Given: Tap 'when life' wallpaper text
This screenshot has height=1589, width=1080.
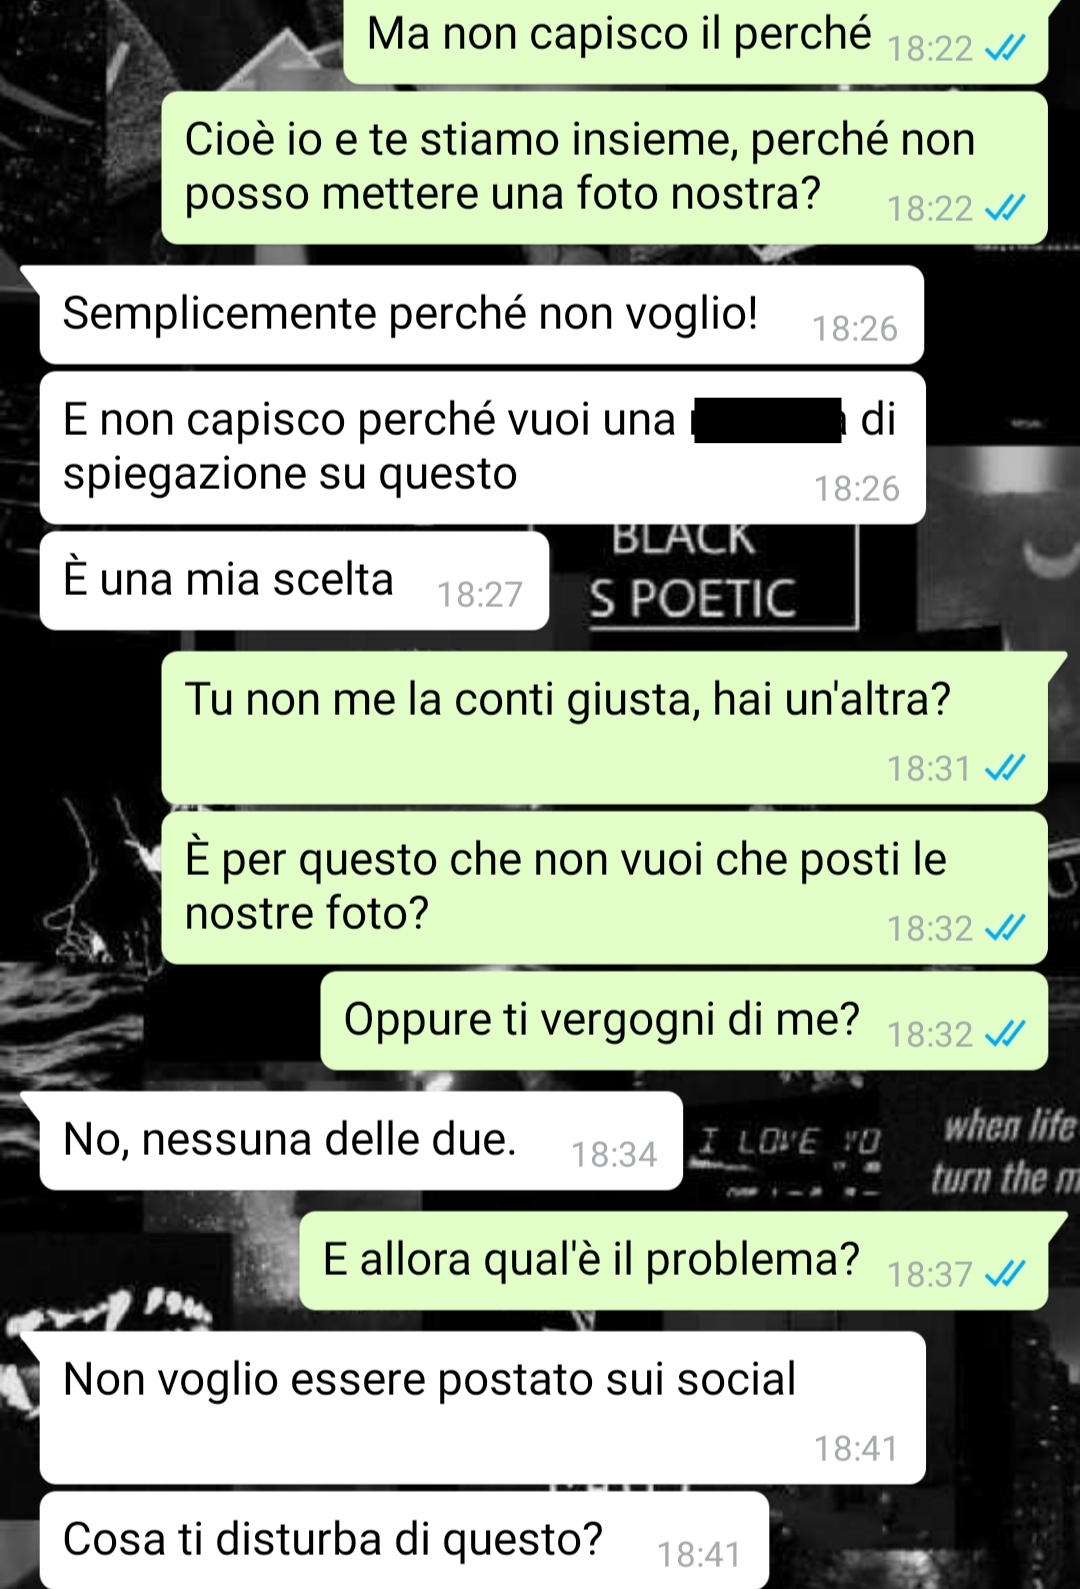Looking at the screenshot, I should point(1008,1127).
